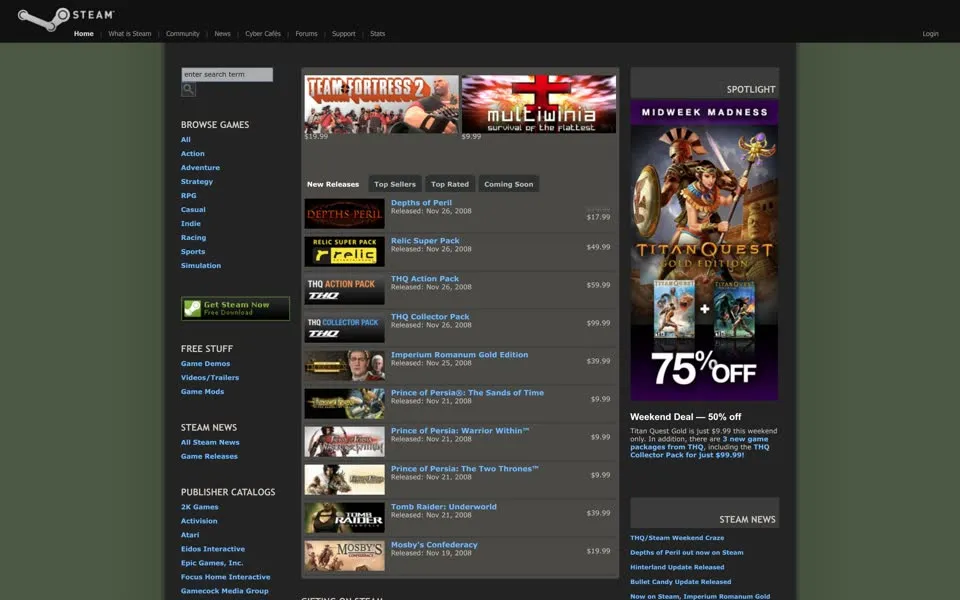
Task: Open Videos/Trailers link
Action: coord(210,378)
